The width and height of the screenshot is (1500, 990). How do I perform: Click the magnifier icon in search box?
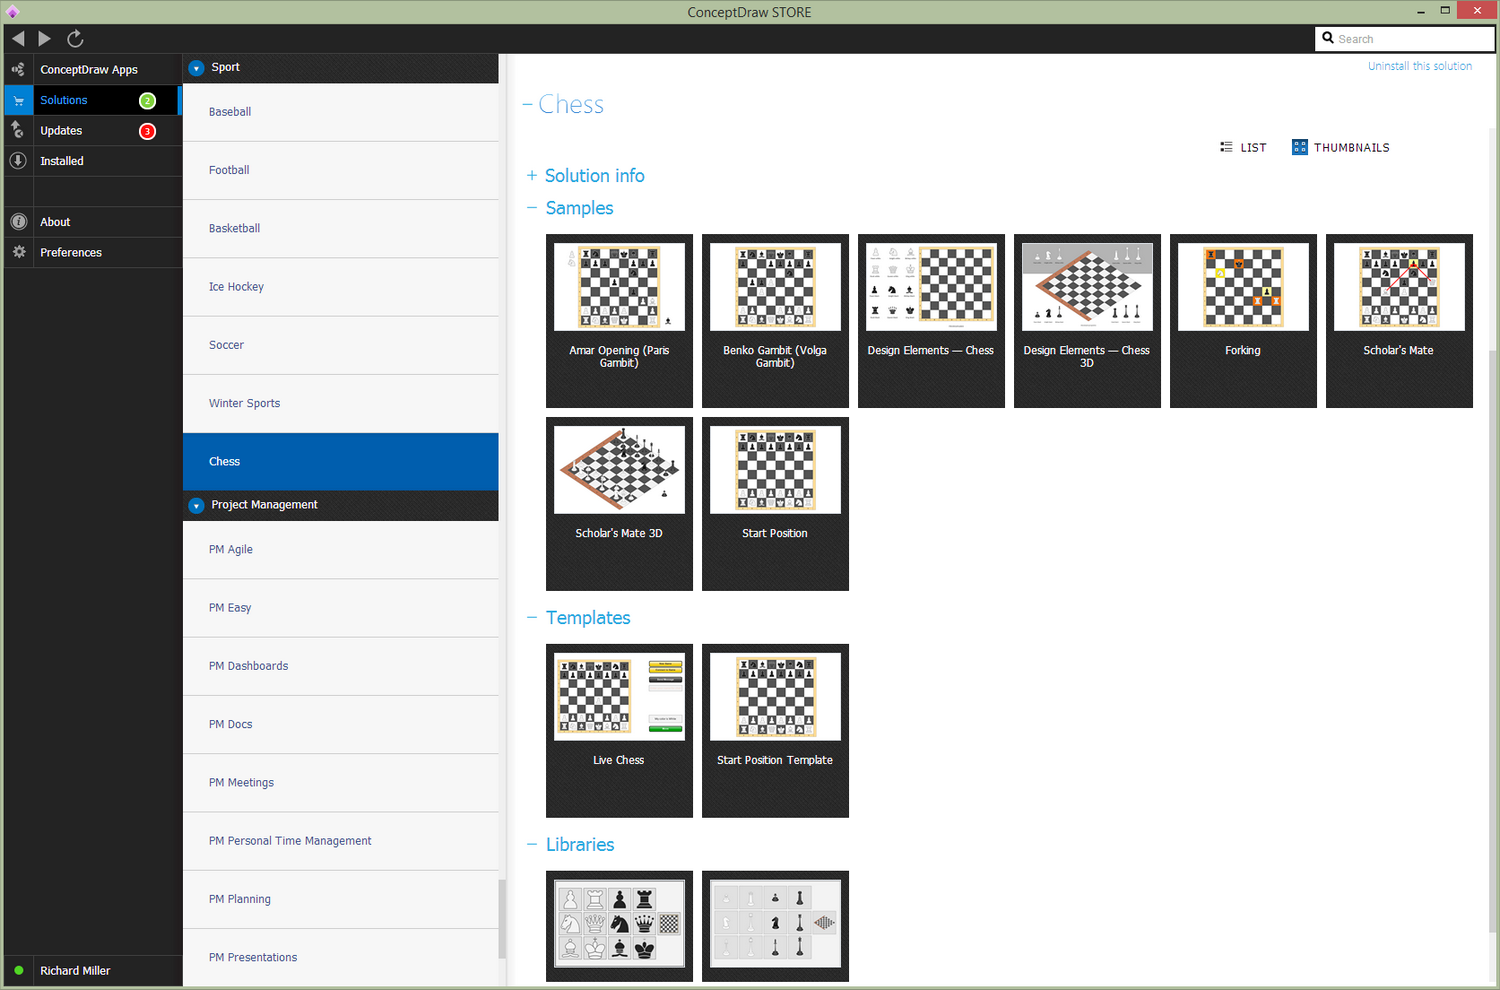[x=1328, y=38]
